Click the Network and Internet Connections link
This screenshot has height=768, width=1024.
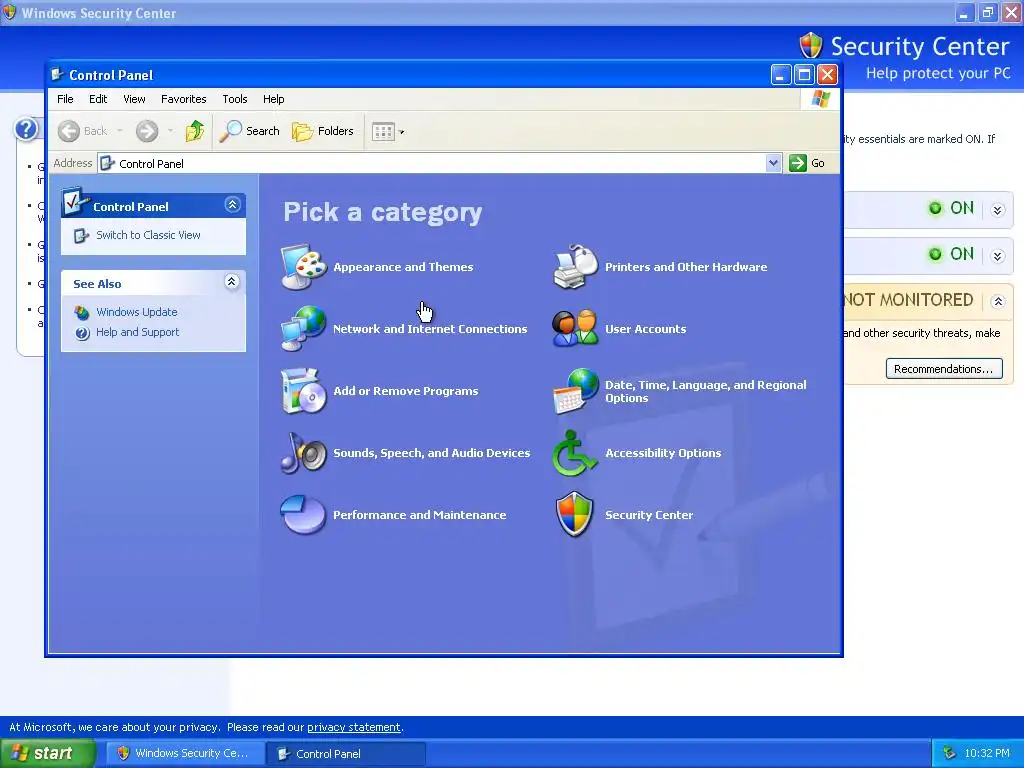click(430, 328)
